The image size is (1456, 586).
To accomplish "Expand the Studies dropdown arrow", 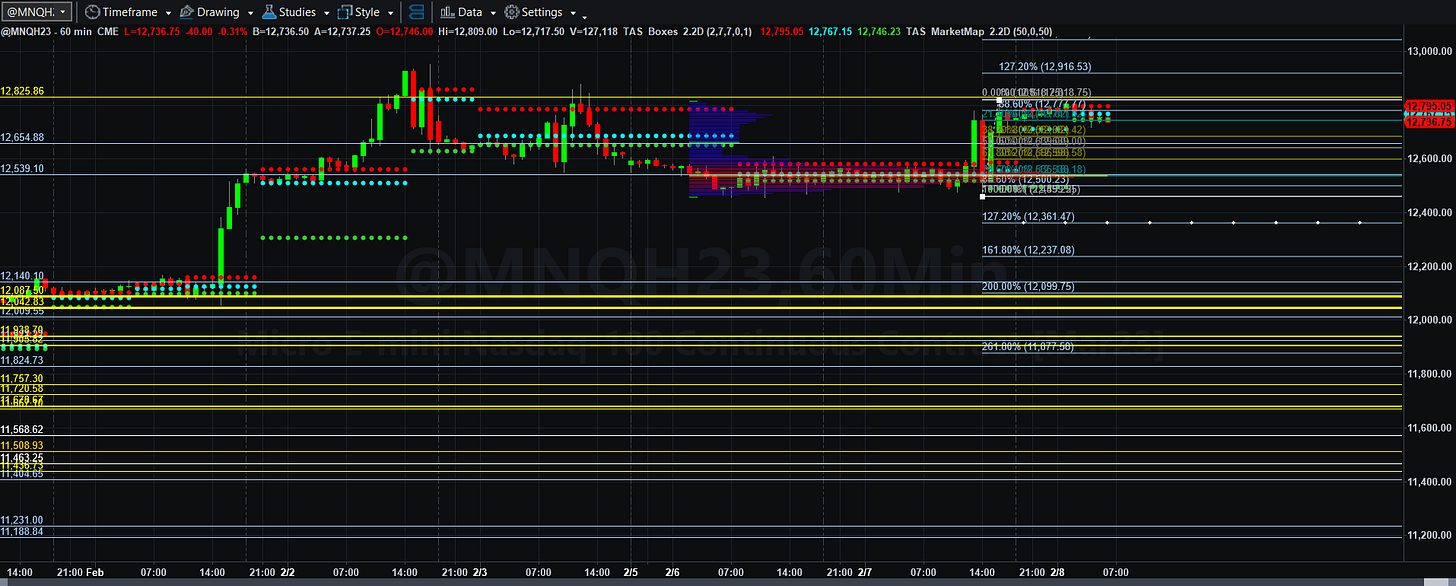I will click(x=326, y=13).
